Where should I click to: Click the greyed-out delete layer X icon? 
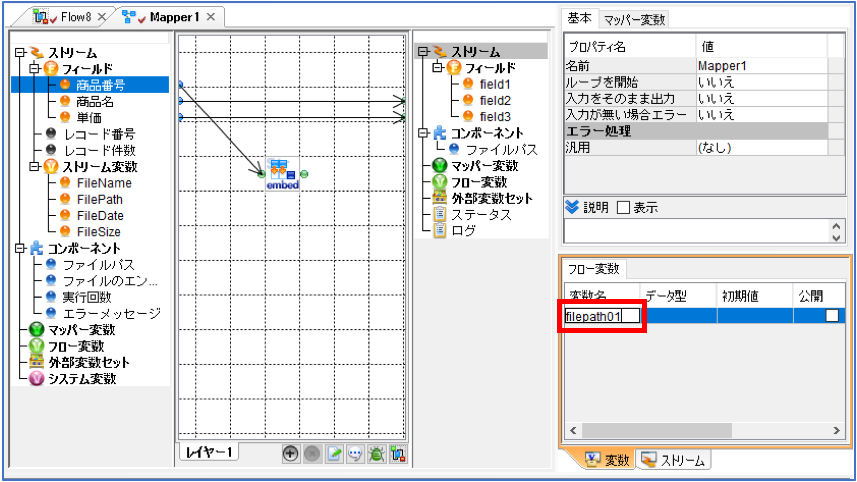[x=312, y=454]
